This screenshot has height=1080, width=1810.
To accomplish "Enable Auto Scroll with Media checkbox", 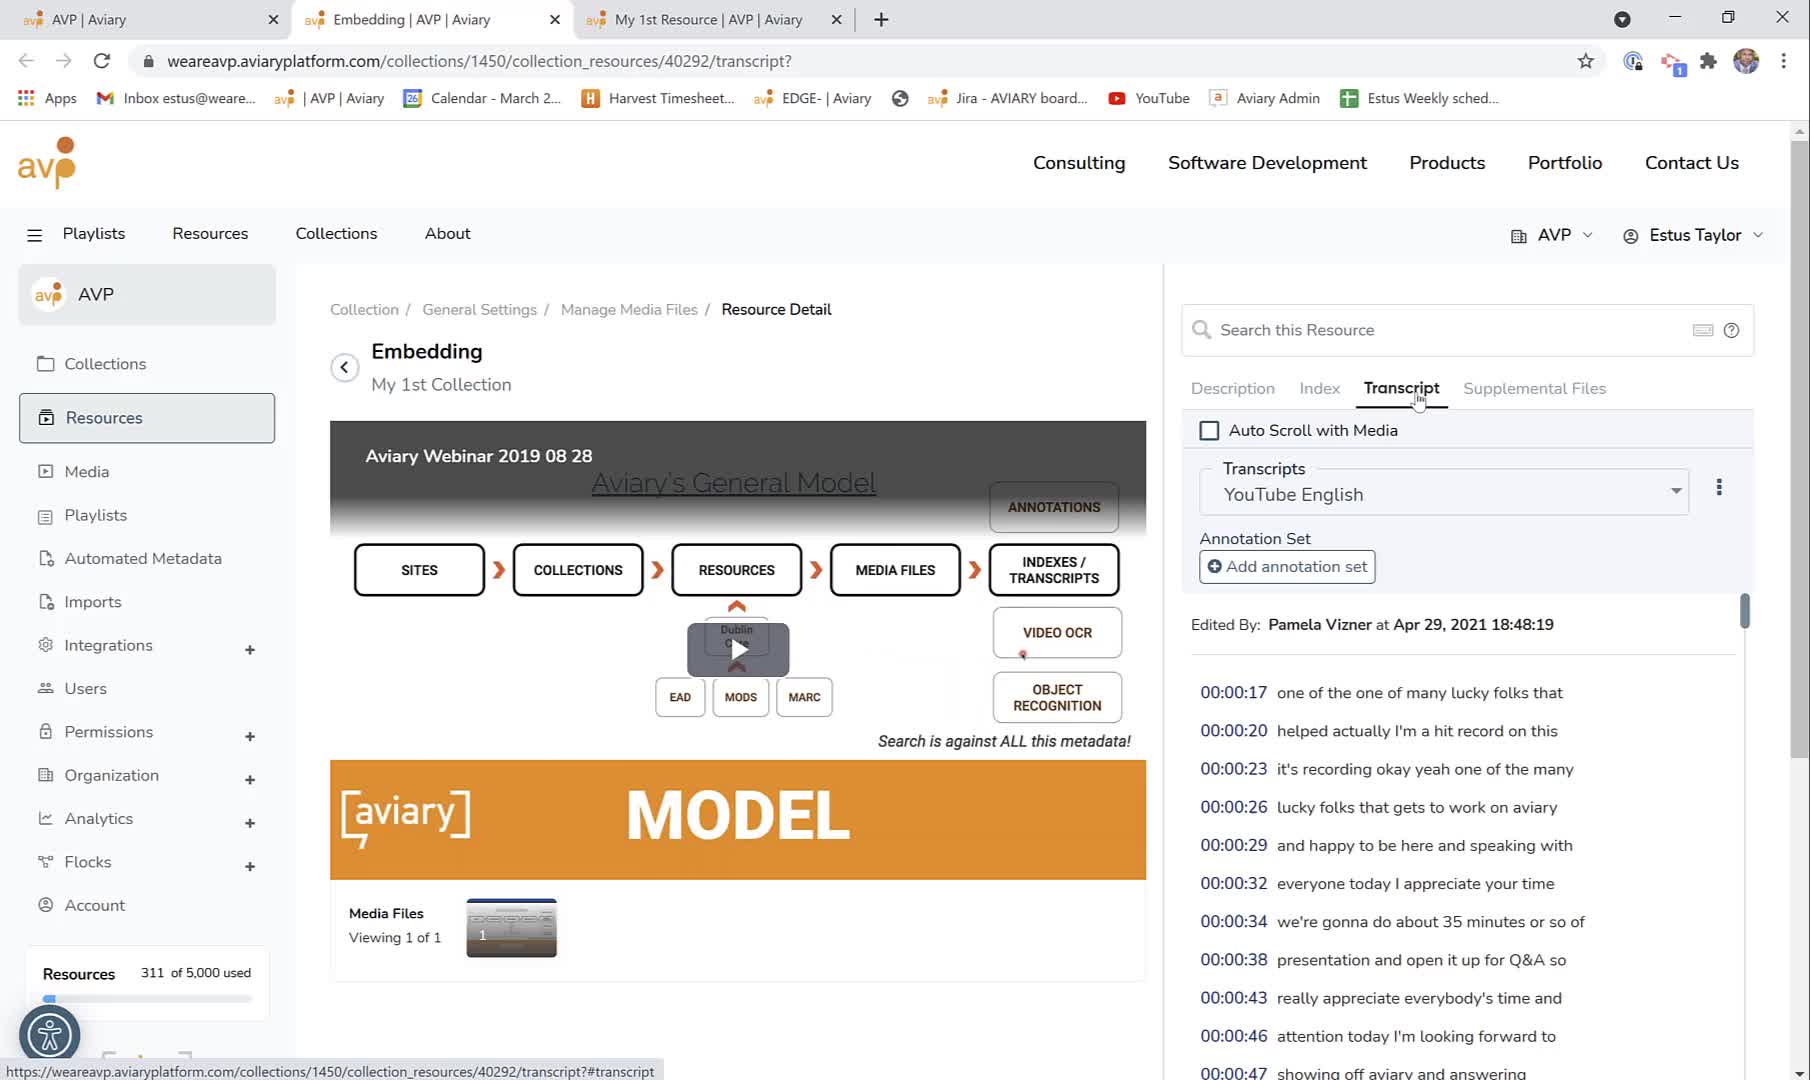I will 1209,430.
